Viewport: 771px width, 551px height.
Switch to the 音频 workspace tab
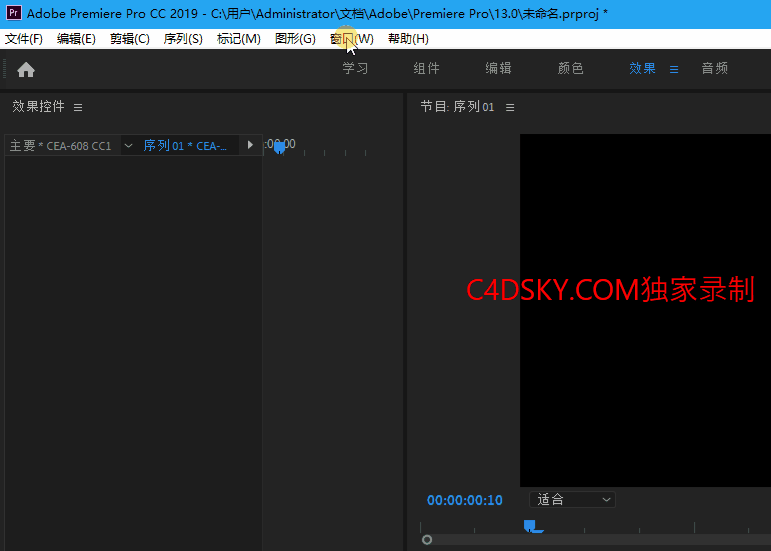click(714, 68)
